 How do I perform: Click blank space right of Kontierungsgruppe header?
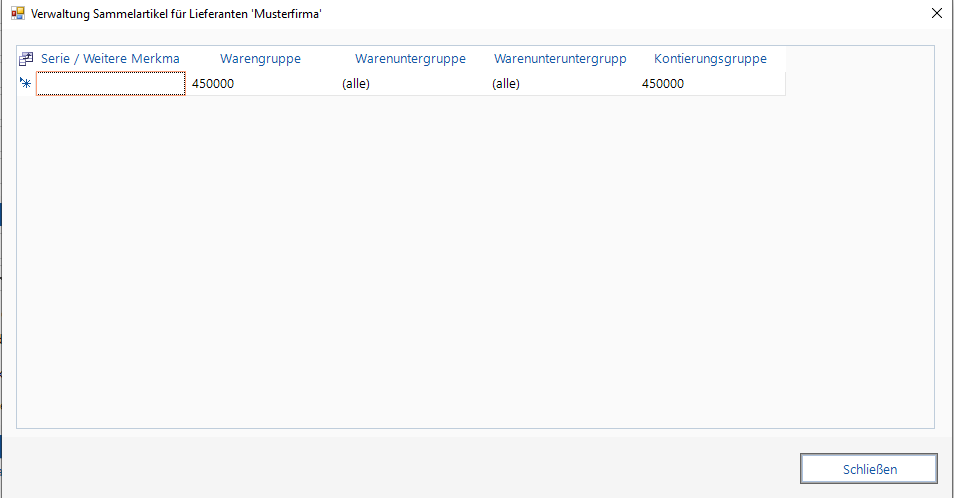(x=860, y=59)
